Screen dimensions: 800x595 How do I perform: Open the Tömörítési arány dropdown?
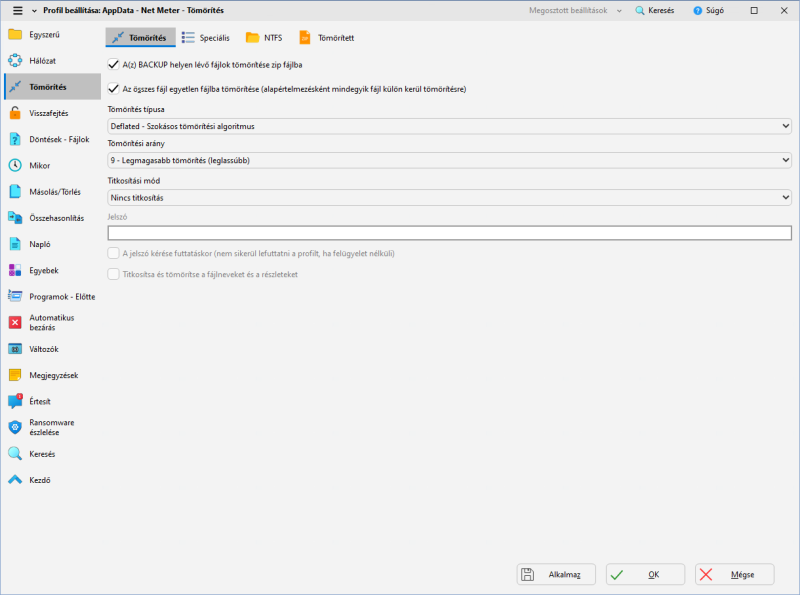pos(449,160)
